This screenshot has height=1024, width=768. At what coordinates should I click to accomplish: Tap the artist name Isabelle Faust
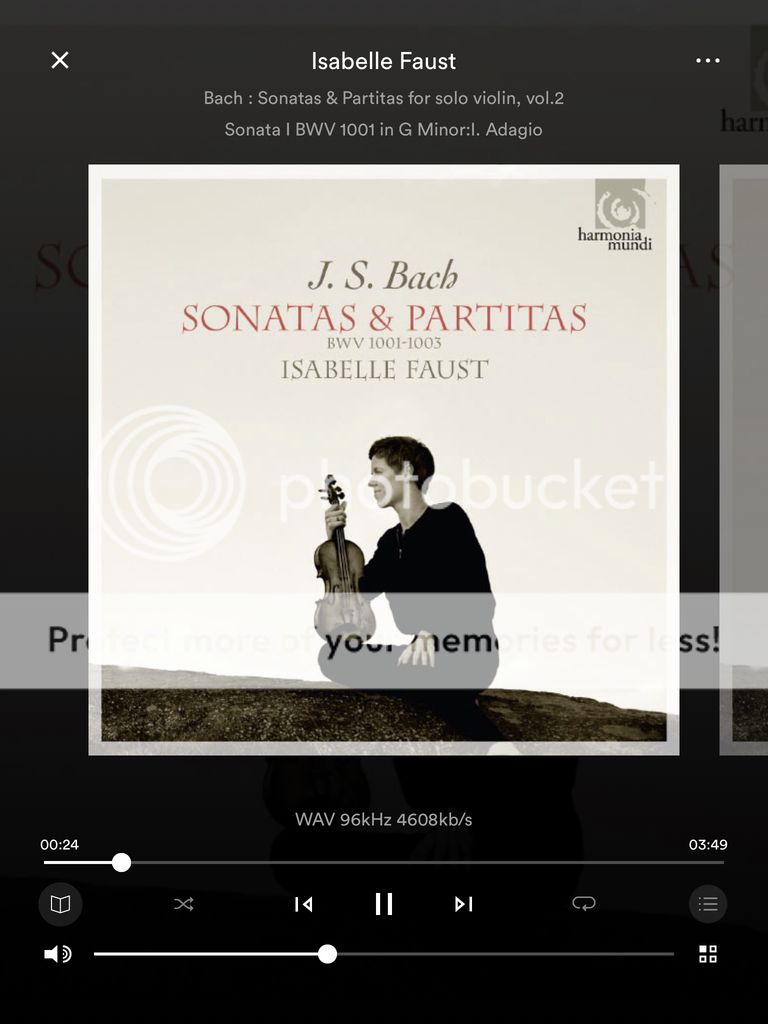384,61
